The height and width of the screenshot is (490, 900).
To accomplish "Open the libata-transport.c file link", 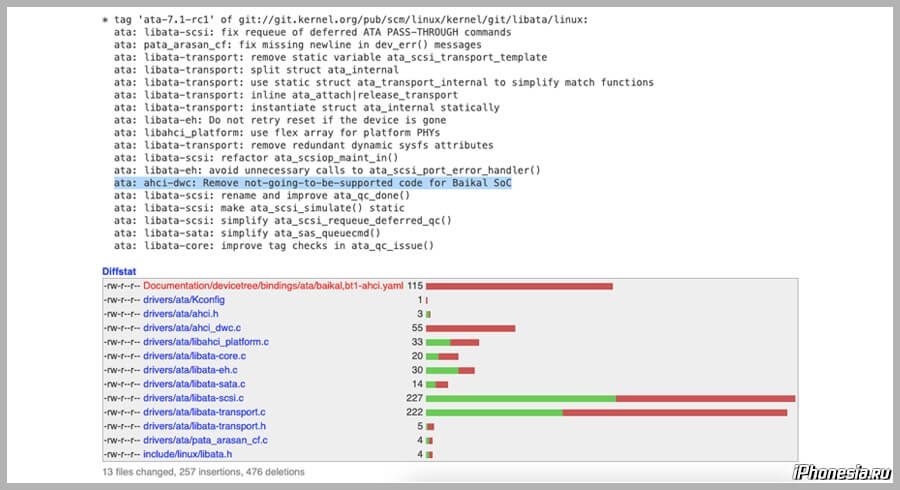I will coord(204,412).
